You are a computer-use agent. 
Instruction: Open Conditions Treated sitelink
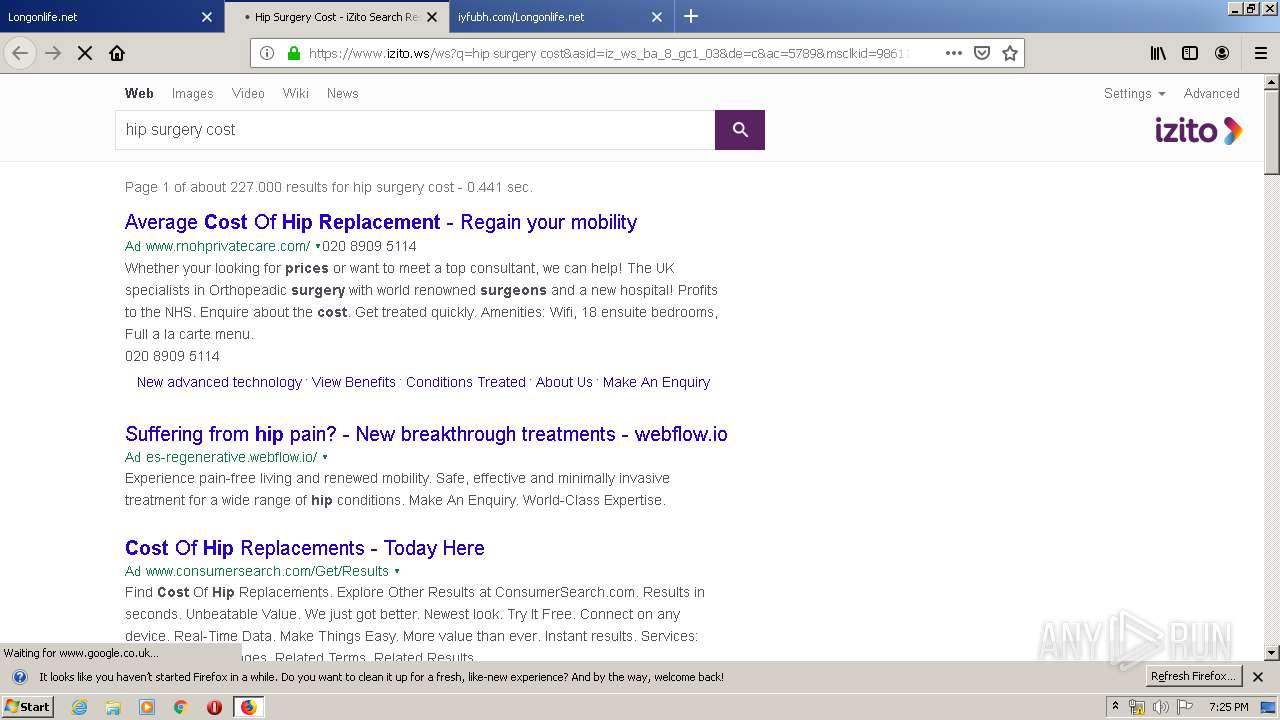point(466,382)
